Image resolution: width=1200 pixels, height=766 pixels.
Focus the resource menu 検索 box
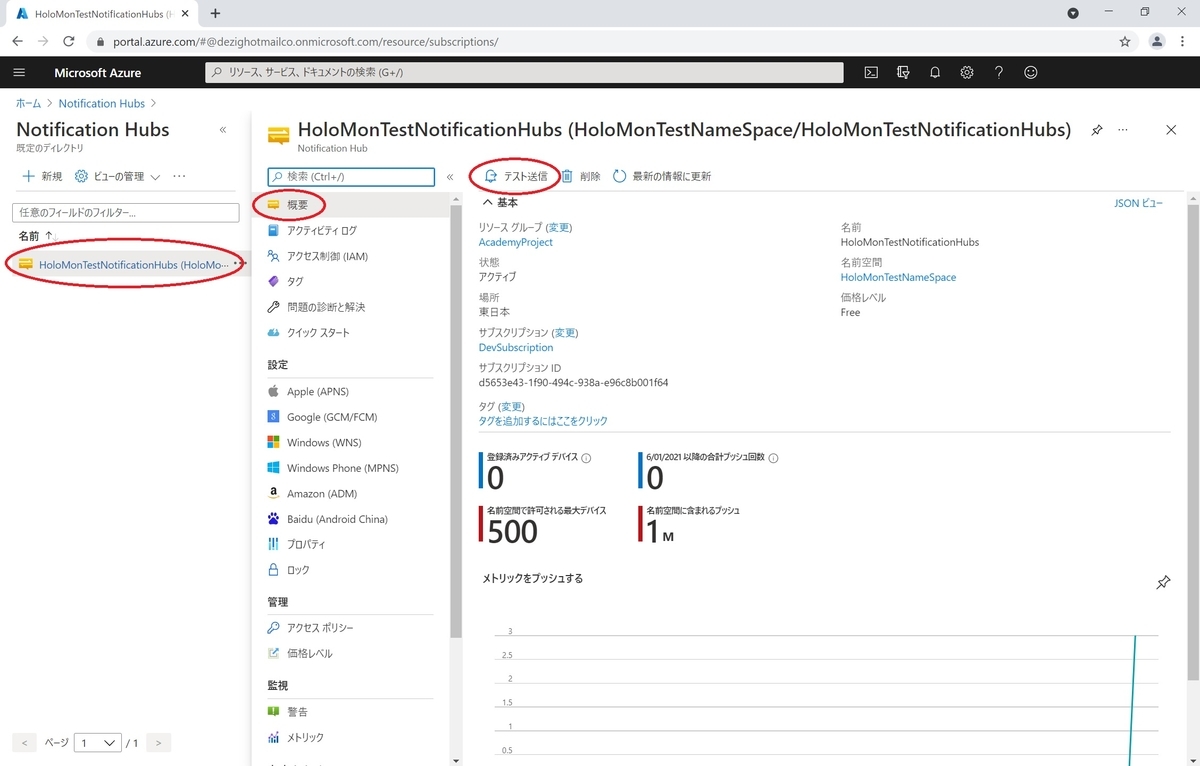pos(351,177)
